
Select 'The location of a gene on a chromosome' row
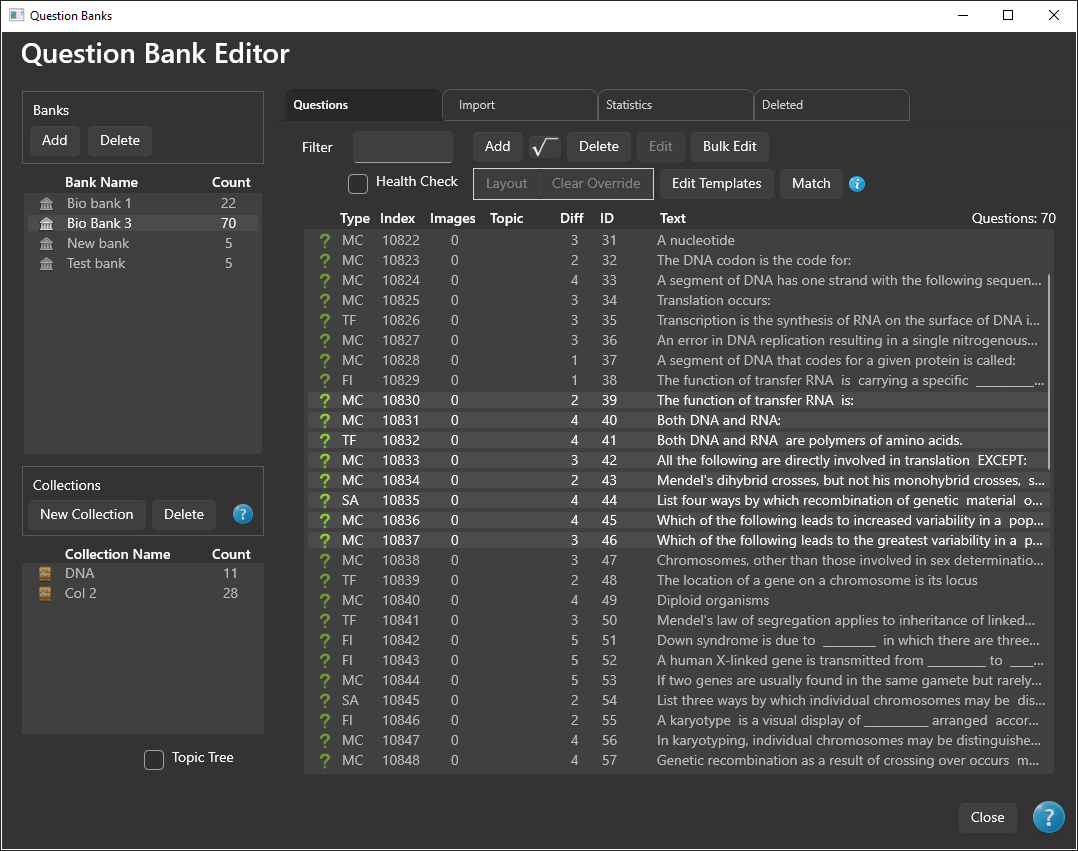point(678,580)
